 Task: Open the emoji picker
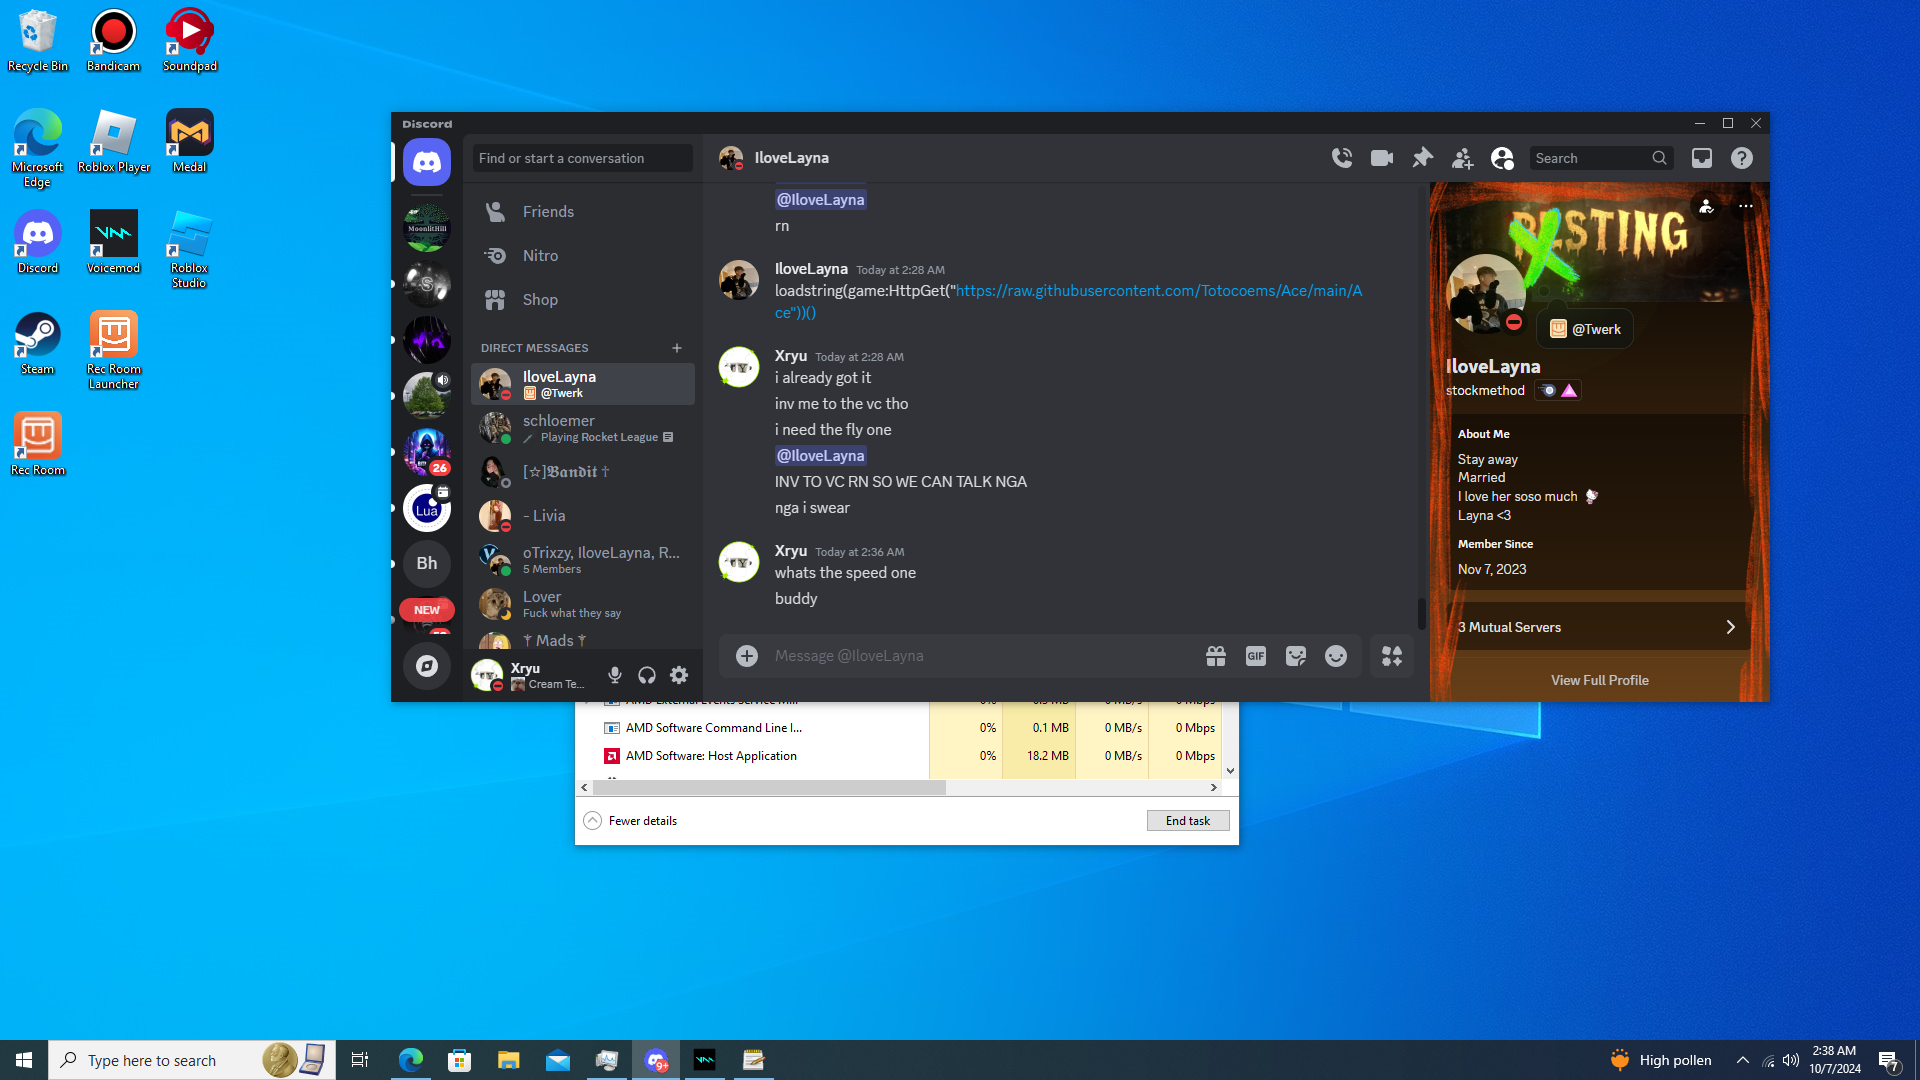pos(1336,656)
